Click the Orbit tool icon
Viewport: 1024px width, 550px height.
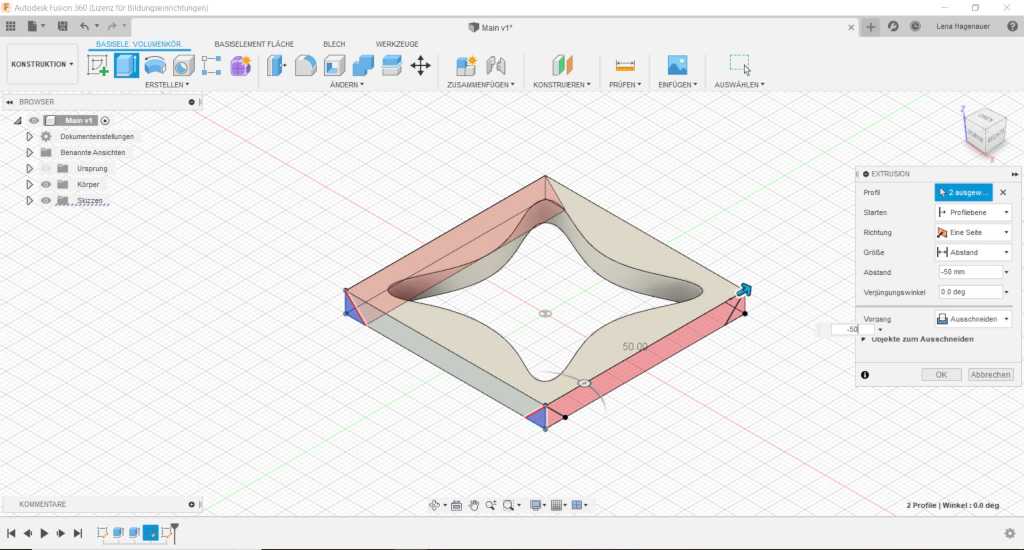pyautogui.click(x=434, y=505)
